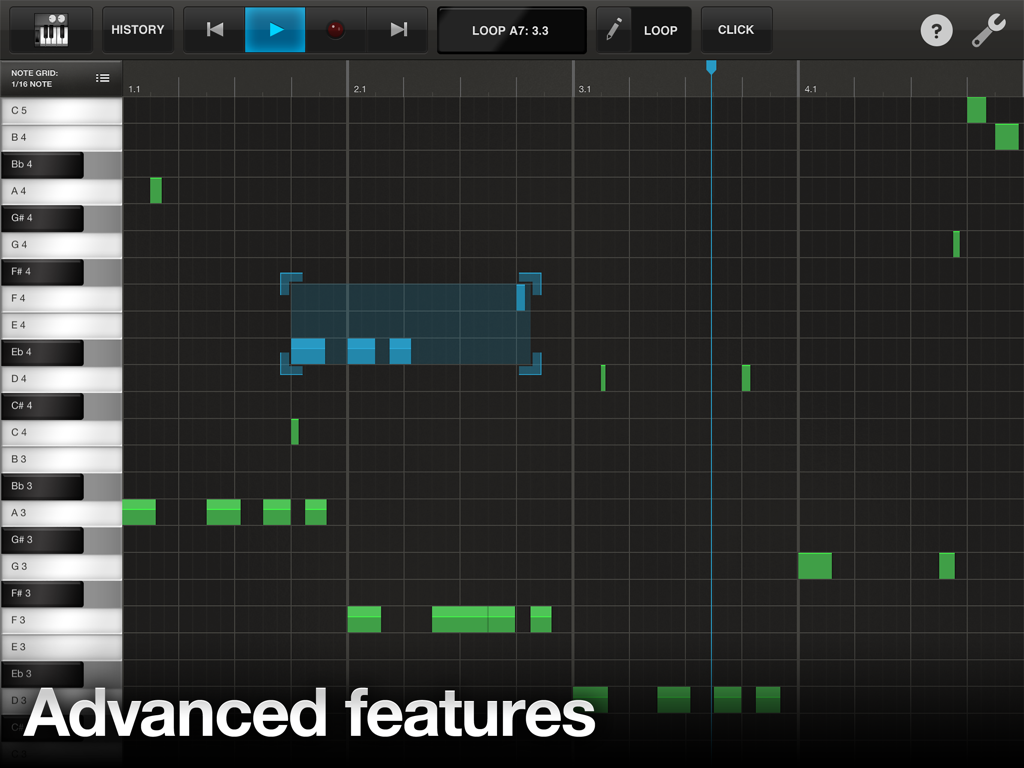Viewport: 1024px width, 768px height.
Task: Expand the note grid options panel
Action: pos(103,77)
